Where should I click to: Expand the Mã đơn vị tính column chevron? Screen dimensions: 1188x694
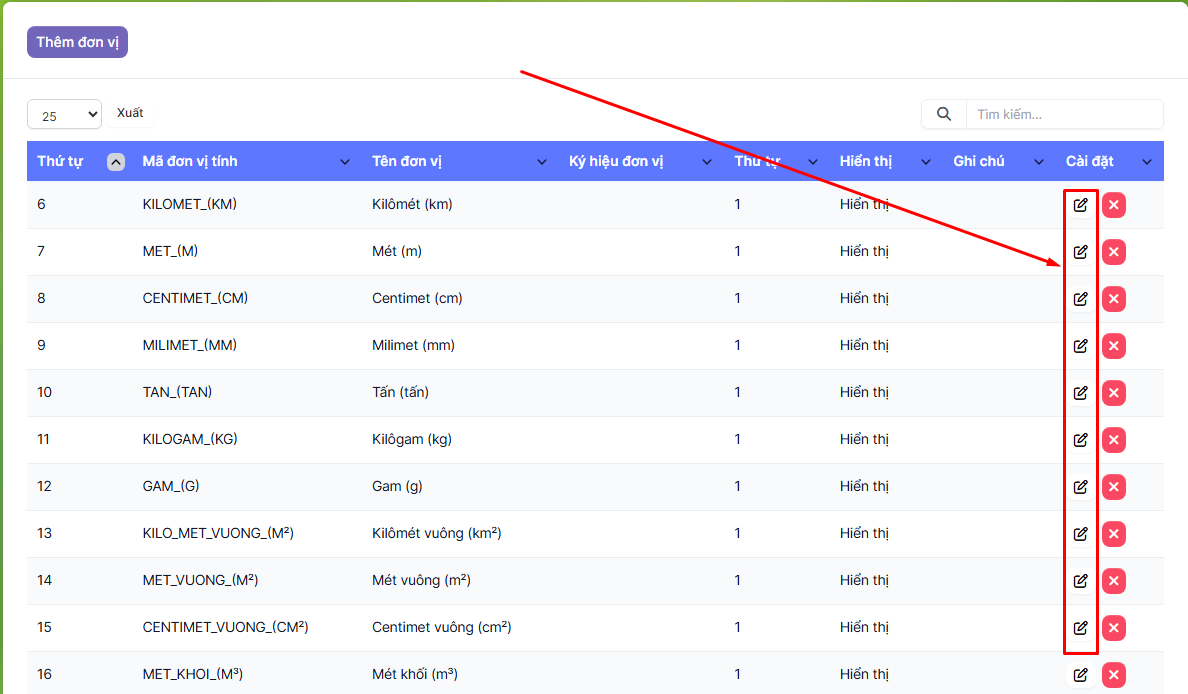point(345,162)
